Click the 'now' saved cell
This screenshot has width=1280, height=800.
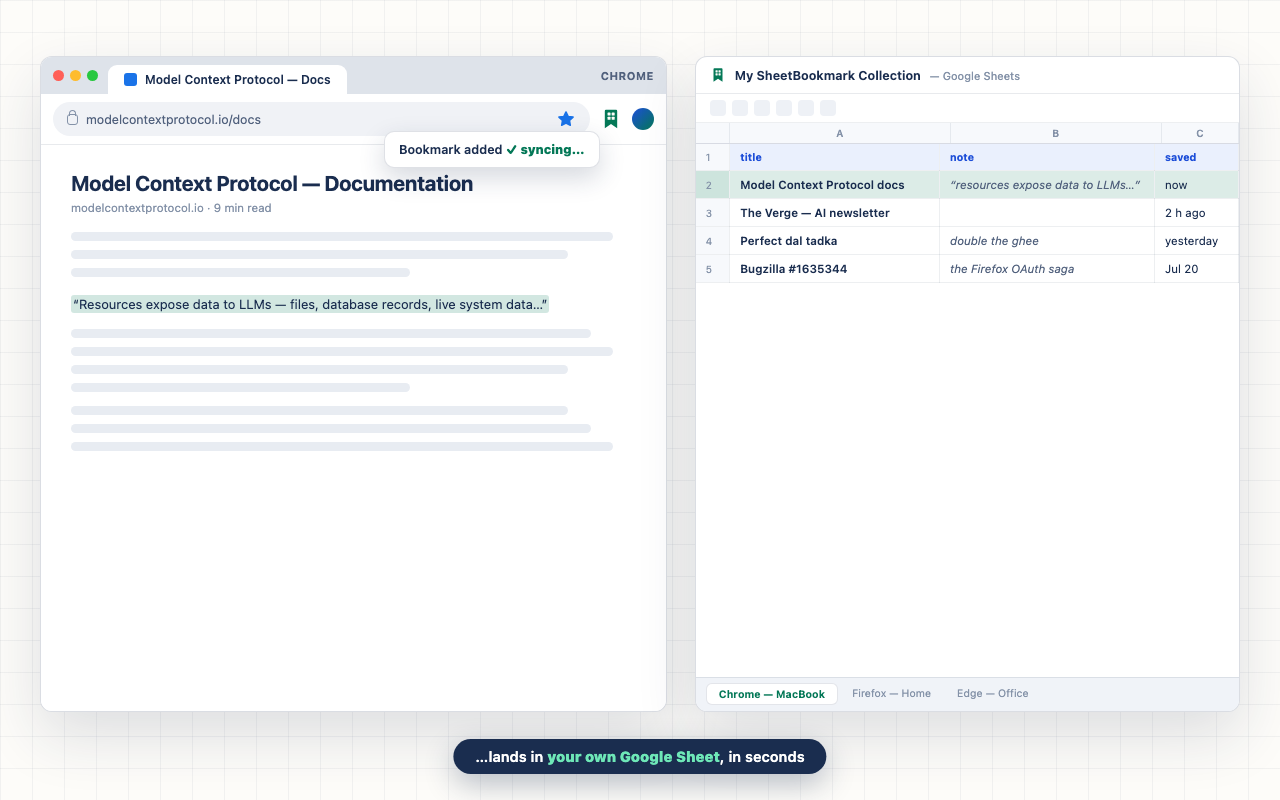coord(1196,185)
